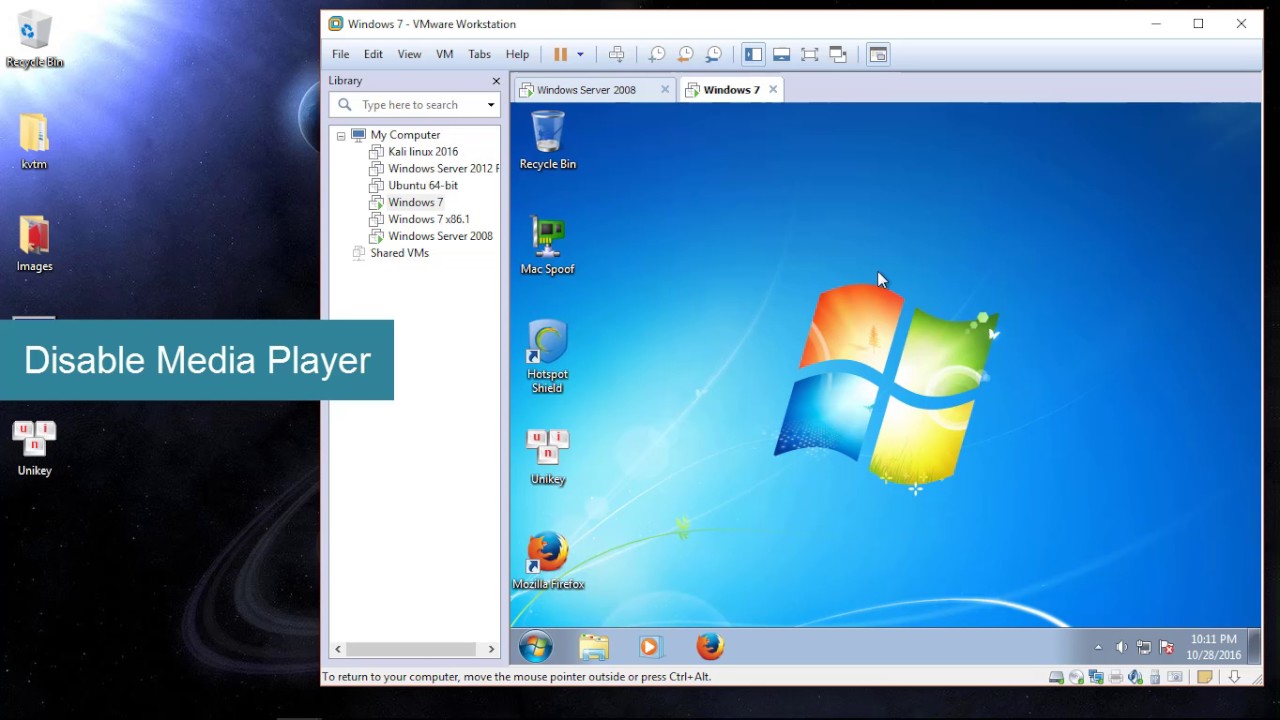The image size is (1280, 720).
Task: Open the Action Center flag tray icon
Action: (1166, 647)
